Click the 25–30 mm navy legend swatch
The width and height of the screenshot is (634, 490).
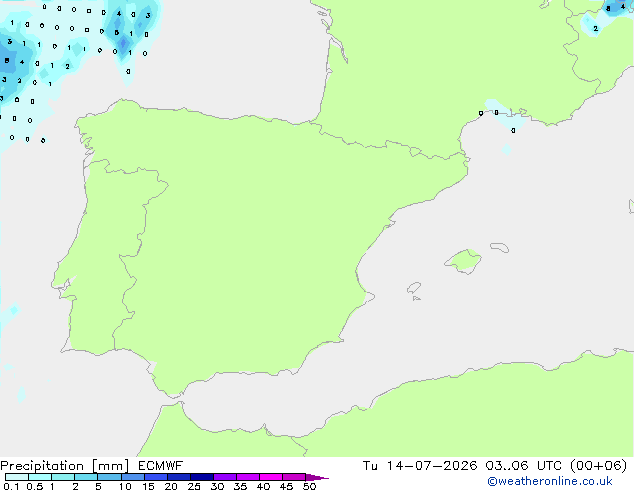point(202,477)
